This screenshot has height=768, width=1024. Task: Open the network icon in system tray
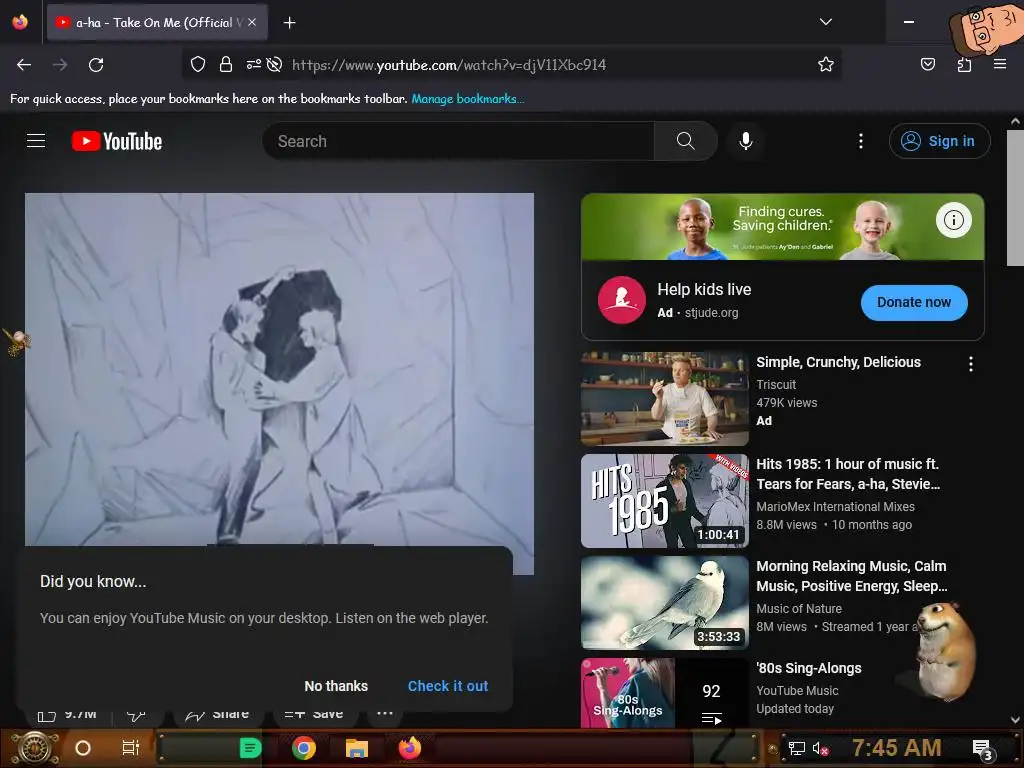point(797,748)
